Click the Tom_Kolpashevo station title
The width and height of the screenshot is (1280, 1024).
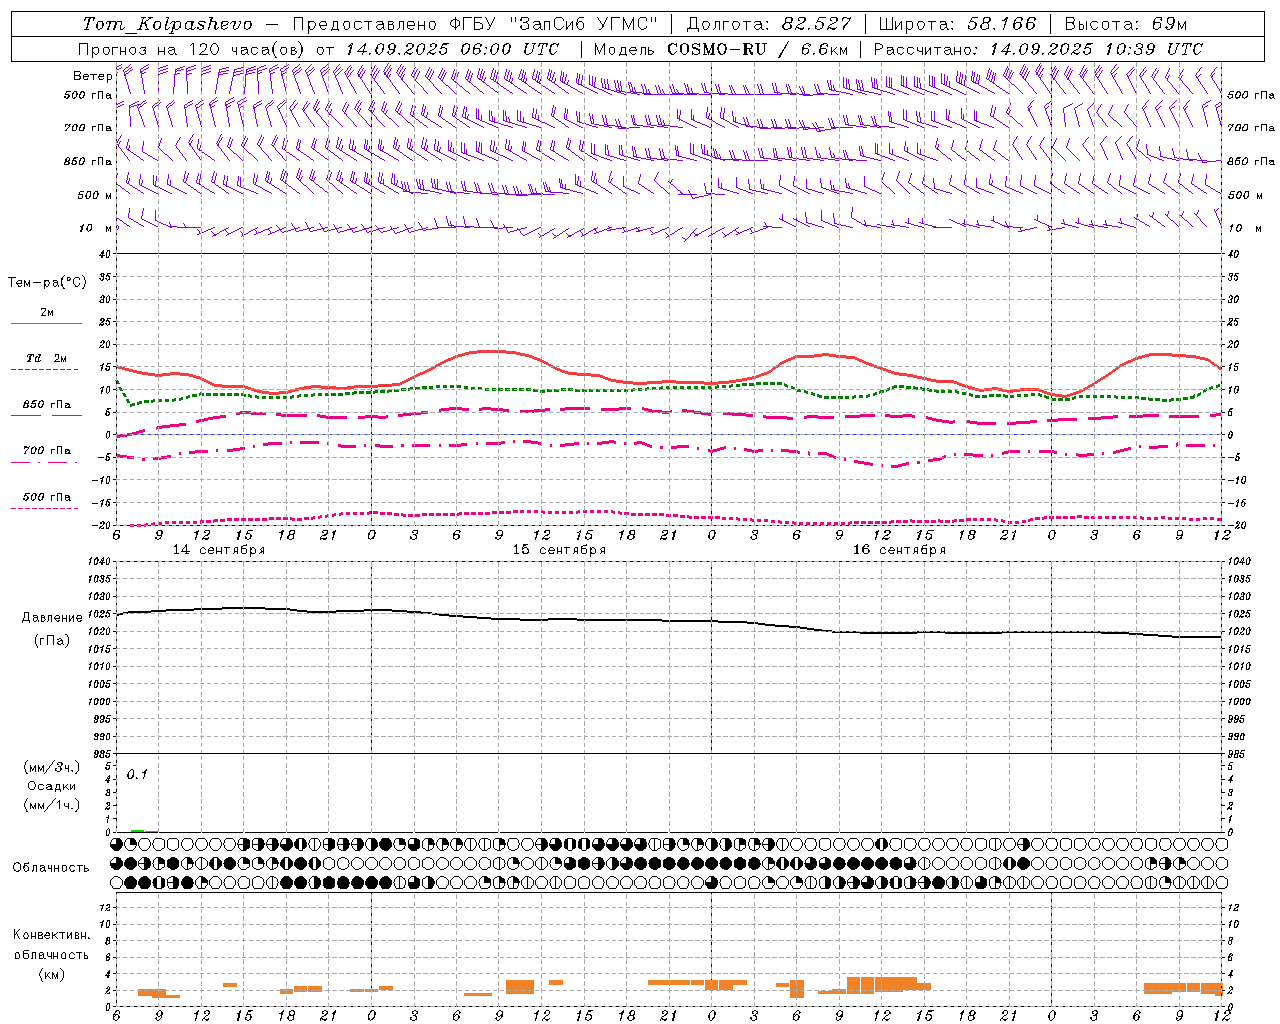[x=168, y=24]
